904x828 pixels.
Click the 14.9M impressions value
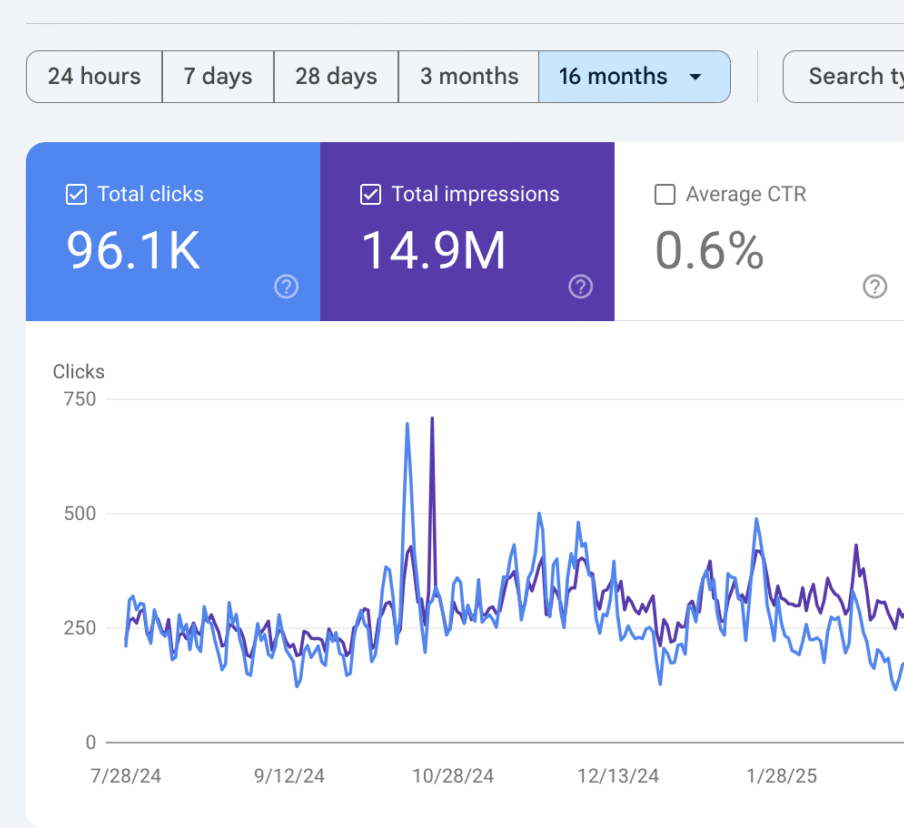click(433, 250)
